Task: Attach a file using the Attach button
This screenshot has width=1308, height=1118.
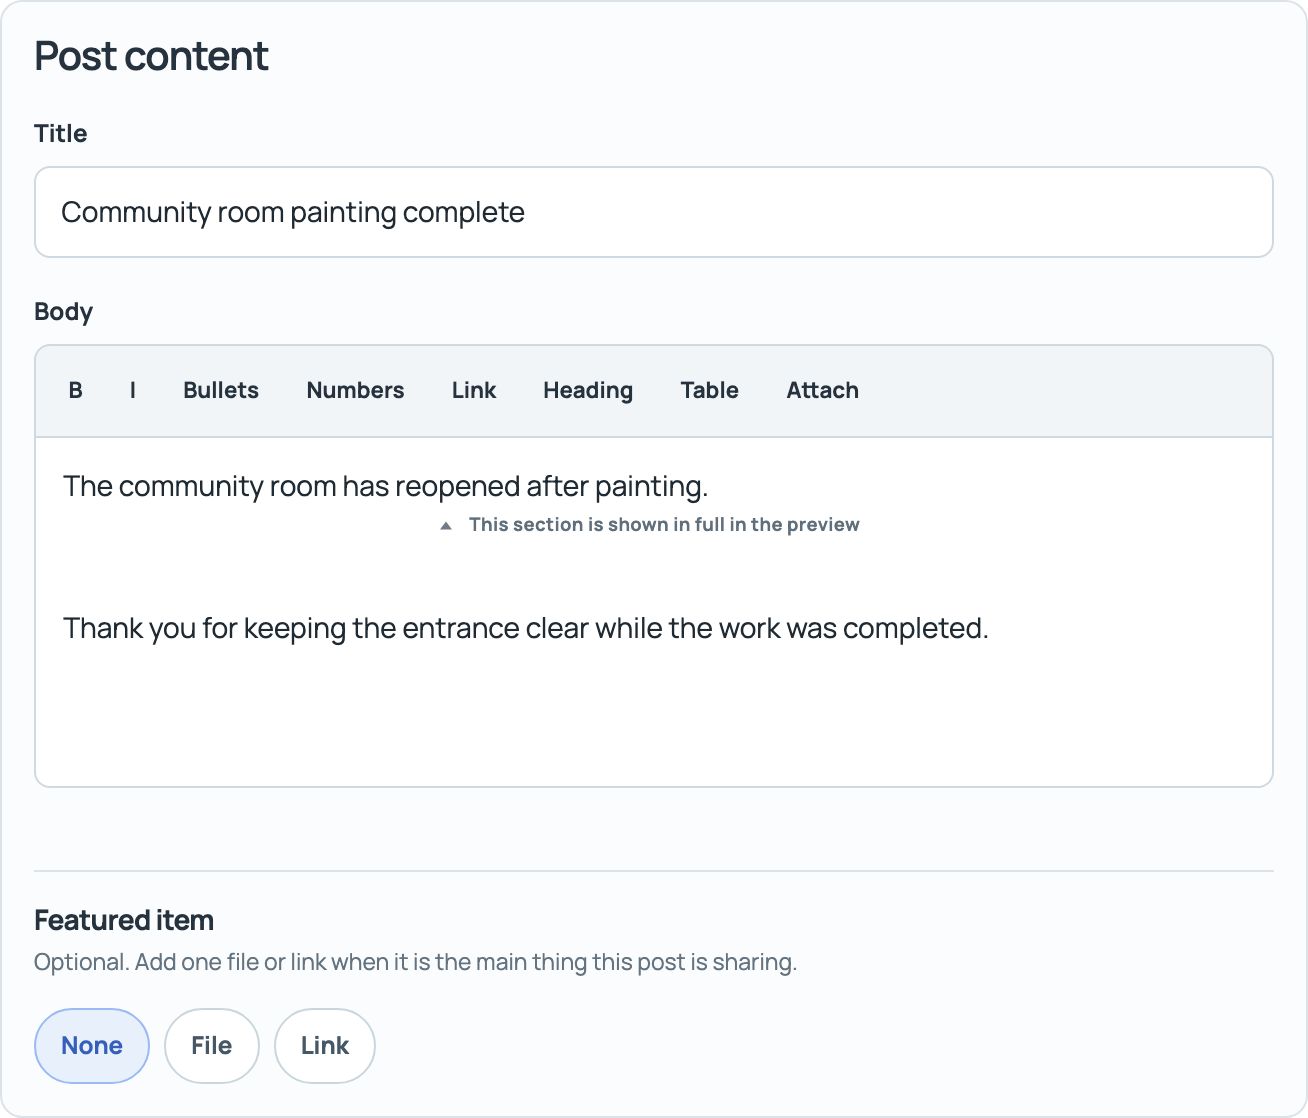Action: click(x=822, y=390)
